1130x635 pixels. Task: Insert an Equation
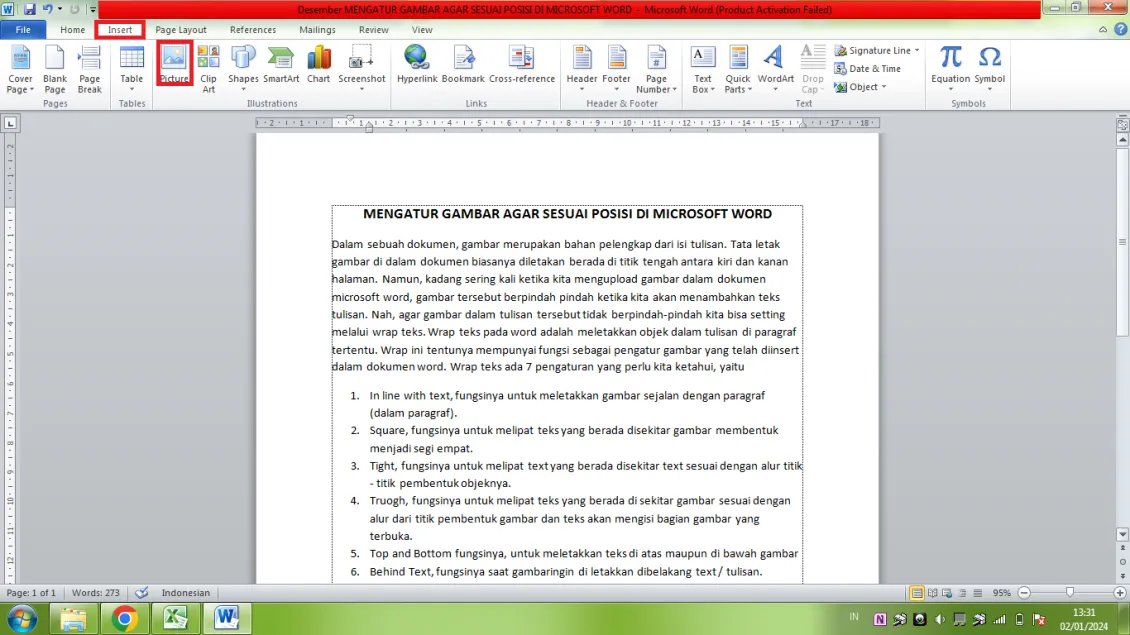pos(951,69)
